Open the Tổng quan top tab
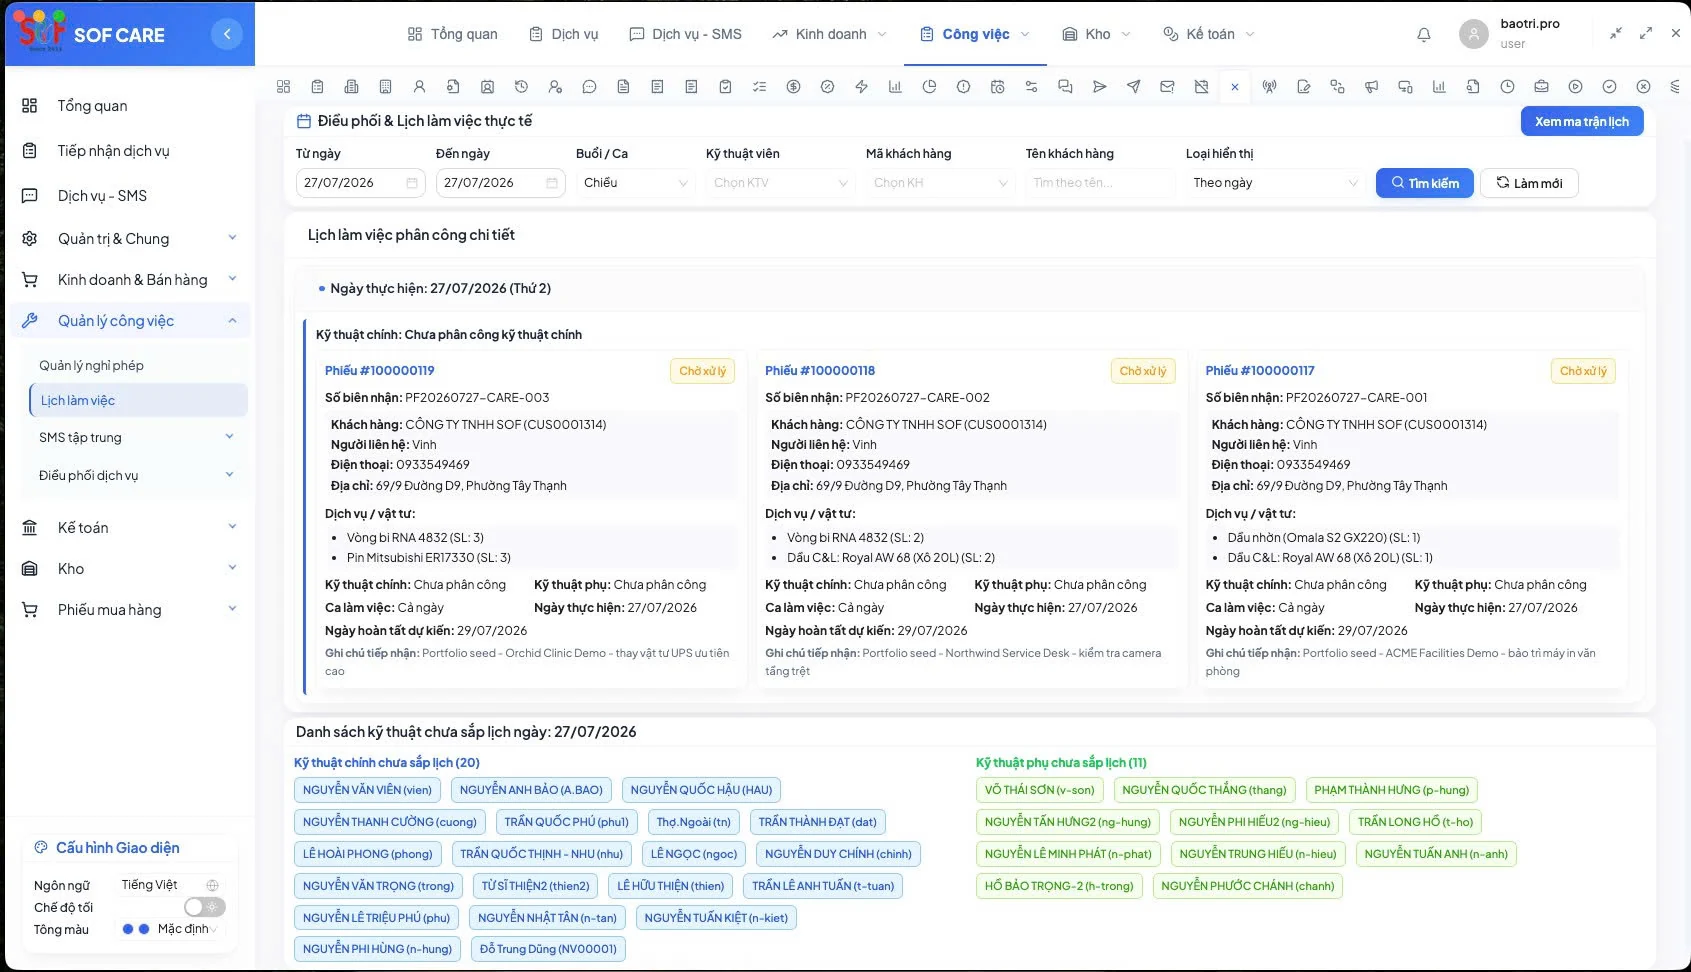This screenshot has height=972, width=1691. [x=452, y=34]
